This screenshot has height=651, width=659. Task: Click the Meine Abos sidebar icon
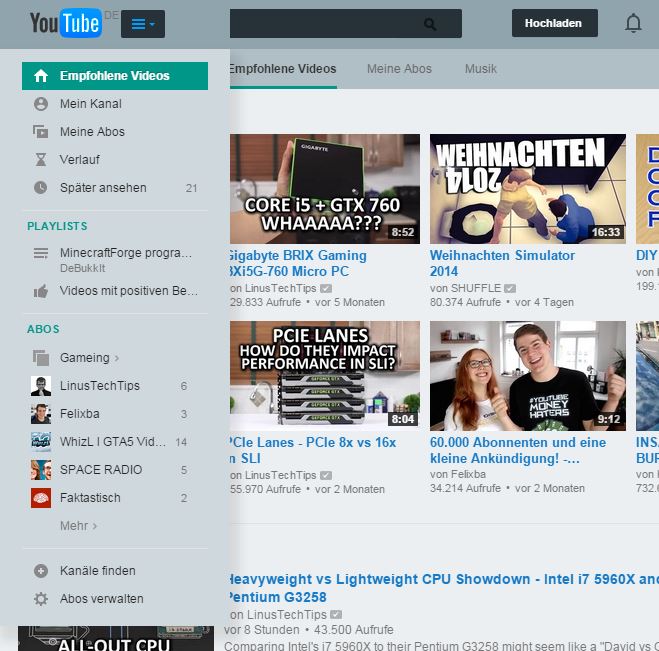41,132
